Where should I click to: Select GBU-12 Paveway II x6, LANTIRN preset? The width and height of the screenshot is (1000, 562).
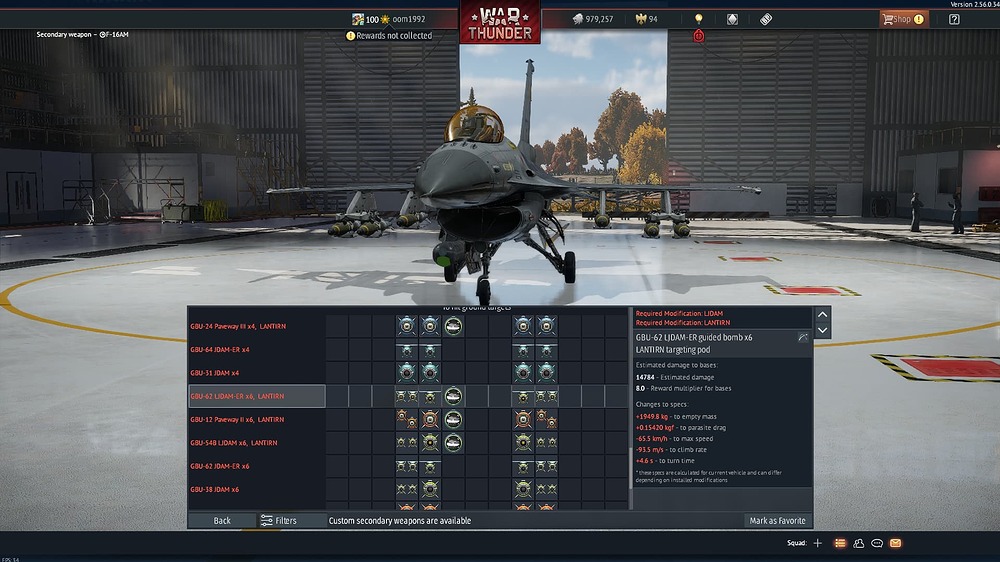(257, 419)
